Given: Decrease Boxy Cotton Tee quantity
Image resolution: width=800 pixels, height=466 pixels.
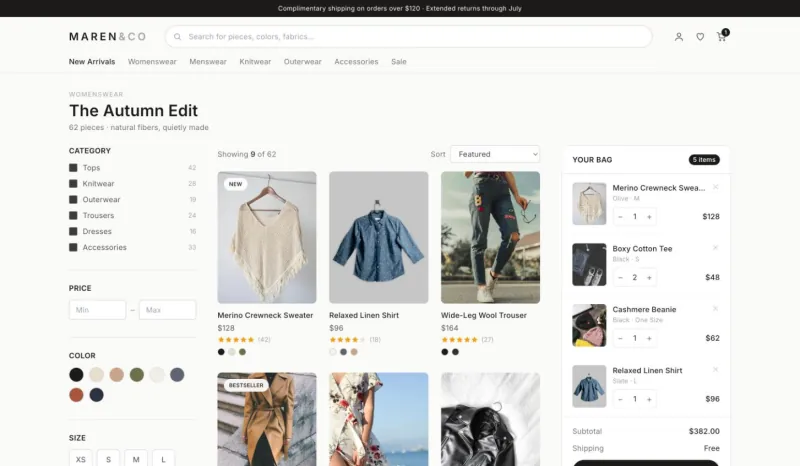Looking at the screenshot, I should [x=620, y=278].
